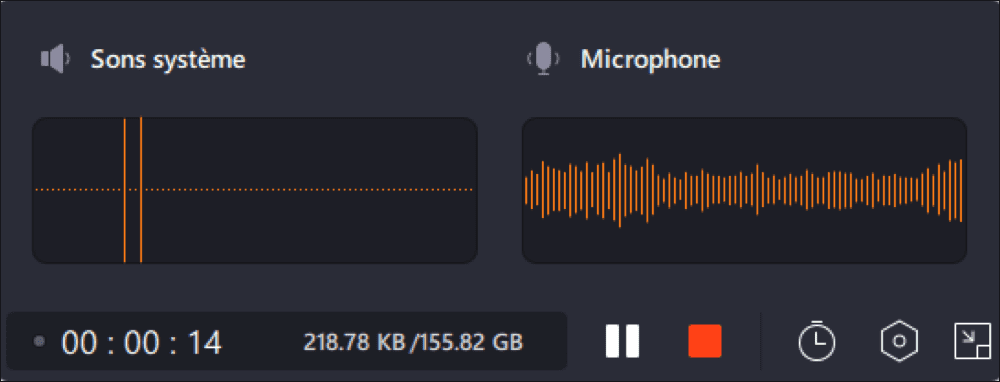Screen dimensions: 1000x382
Task: Click the microphone waveform panel
Action: point(744,190)
